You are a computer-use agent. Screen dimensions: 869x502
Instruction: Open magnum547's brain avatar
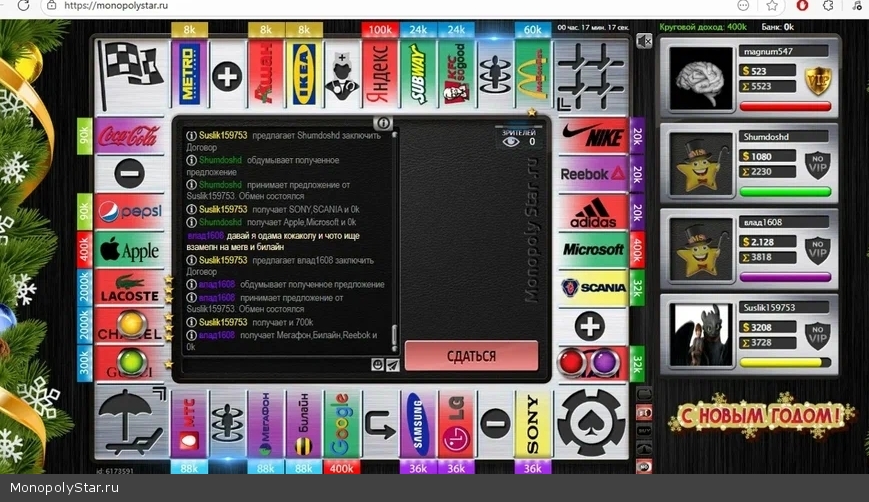[x=701, y=78]
